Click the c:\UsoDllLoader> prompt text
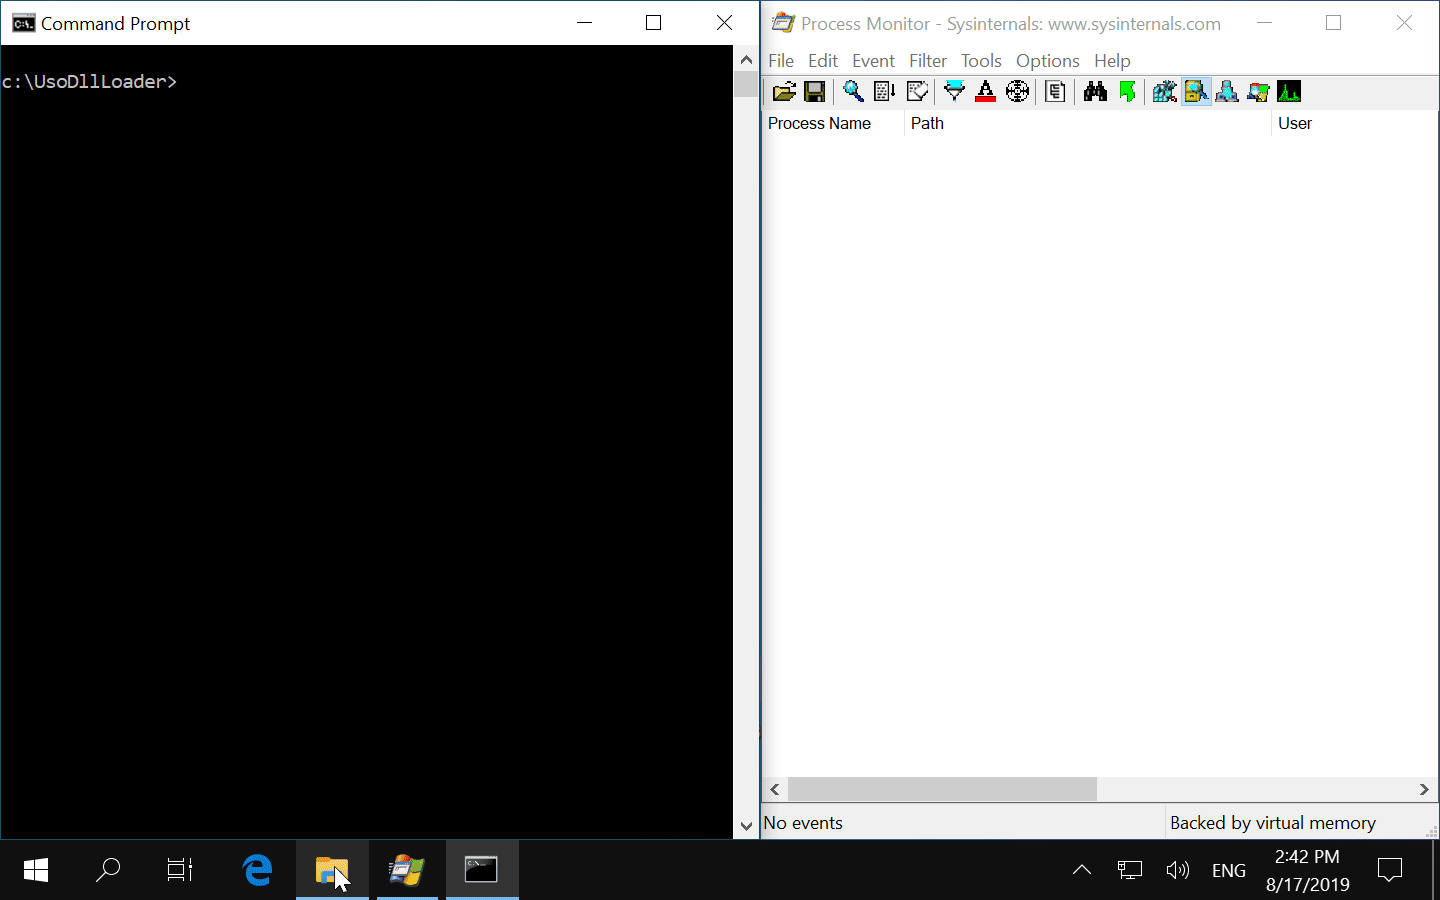The image size is (1440, 900). pos(89,82)
